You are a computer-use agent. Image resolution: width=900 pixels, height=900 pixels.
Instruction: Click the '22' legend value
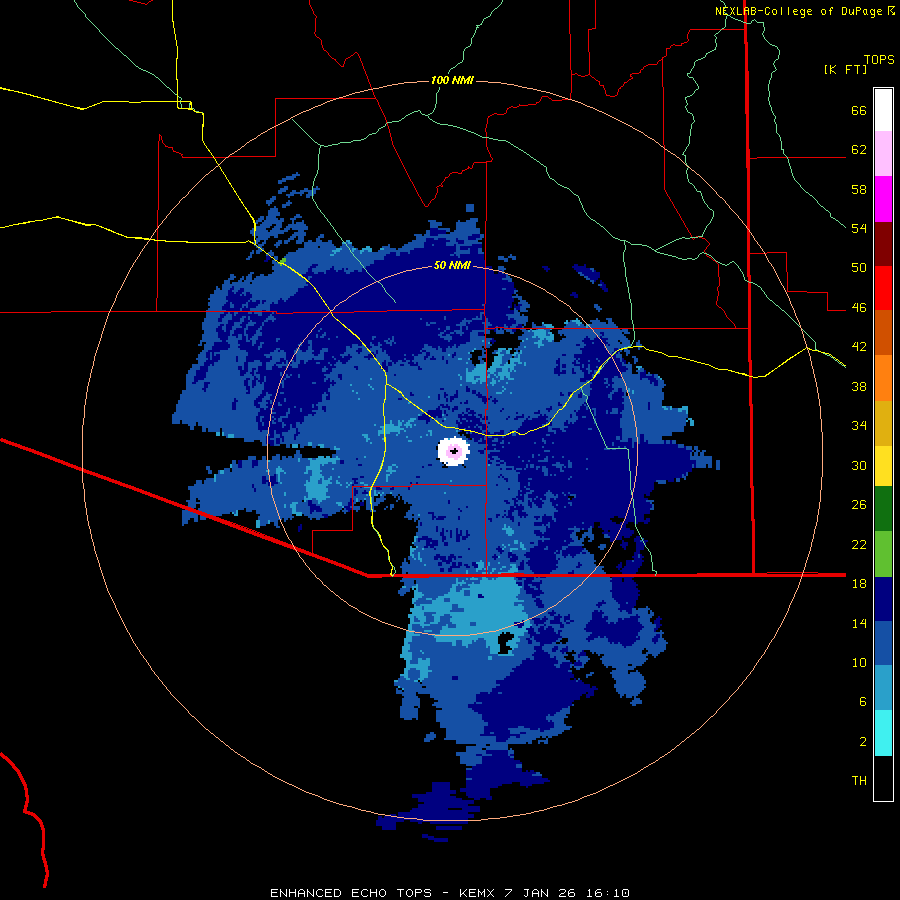859,544
